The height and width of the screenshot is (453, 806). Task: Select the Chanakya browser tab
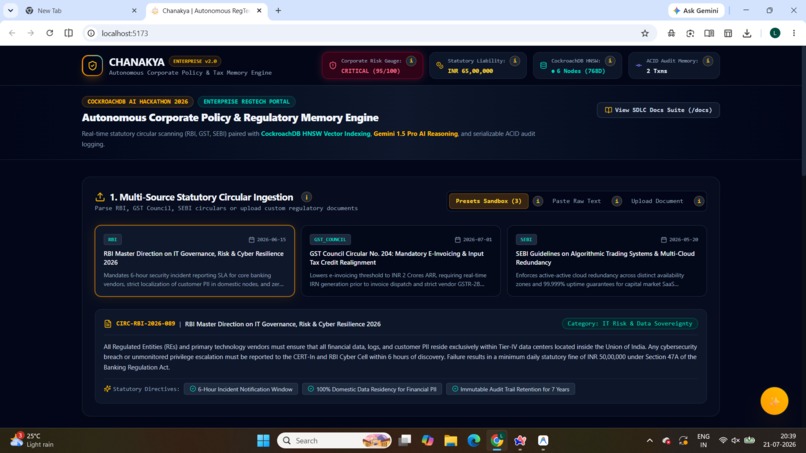205,10
